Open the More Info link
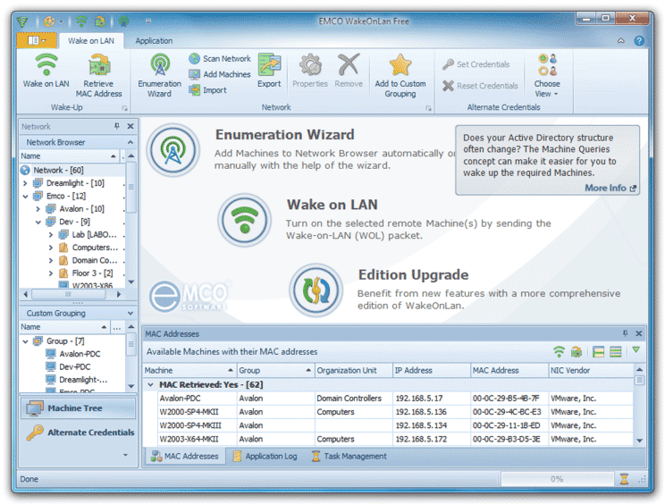 [610, 188]
